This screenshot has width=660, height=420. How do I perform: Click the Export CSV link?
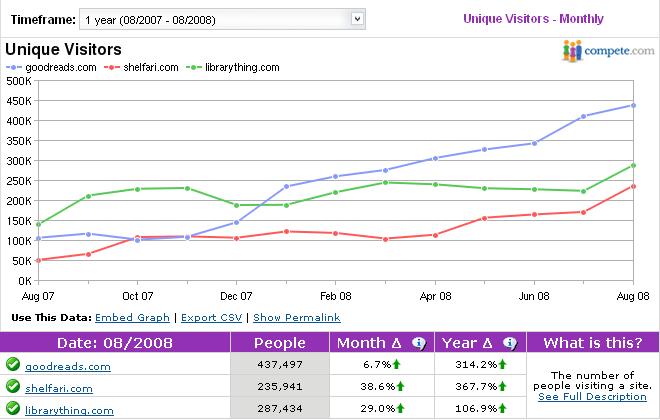pyautogui.click(x=213, y=317)
